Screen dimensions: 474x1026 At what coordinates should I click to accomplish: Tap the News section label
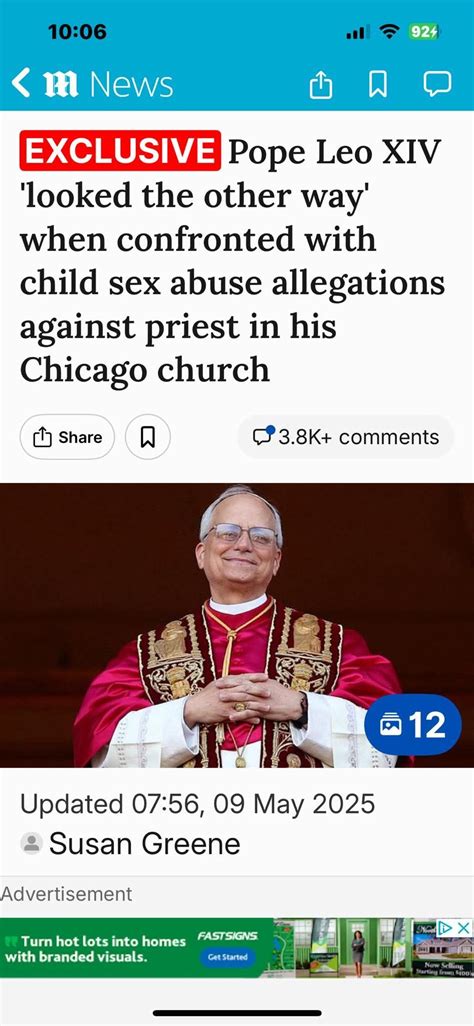coord(131,85)
